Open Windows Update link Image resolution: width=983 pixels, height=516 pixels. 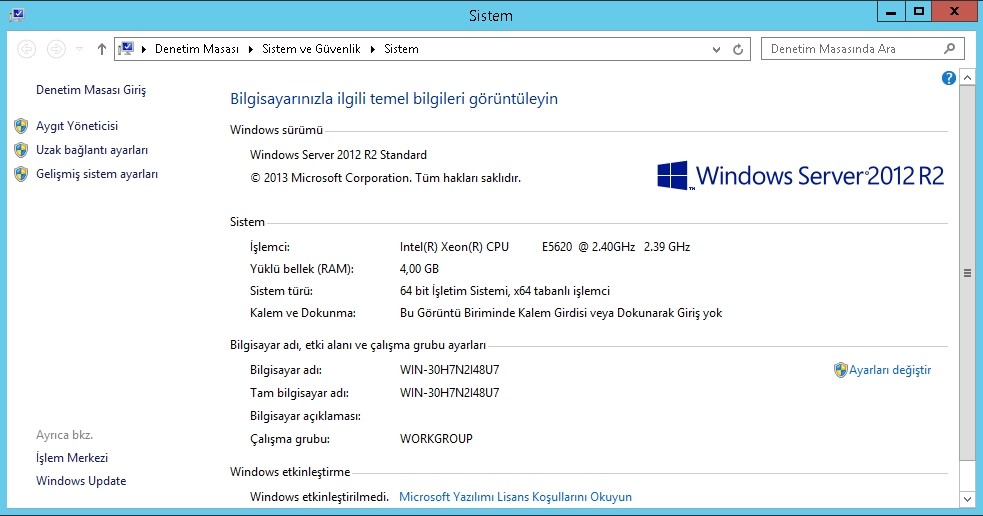pyautogui.click(x=81, y=481)
